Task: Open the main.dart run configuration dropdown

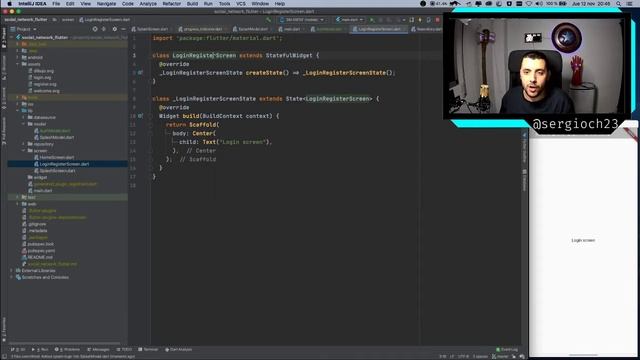Action: point(349,20)
